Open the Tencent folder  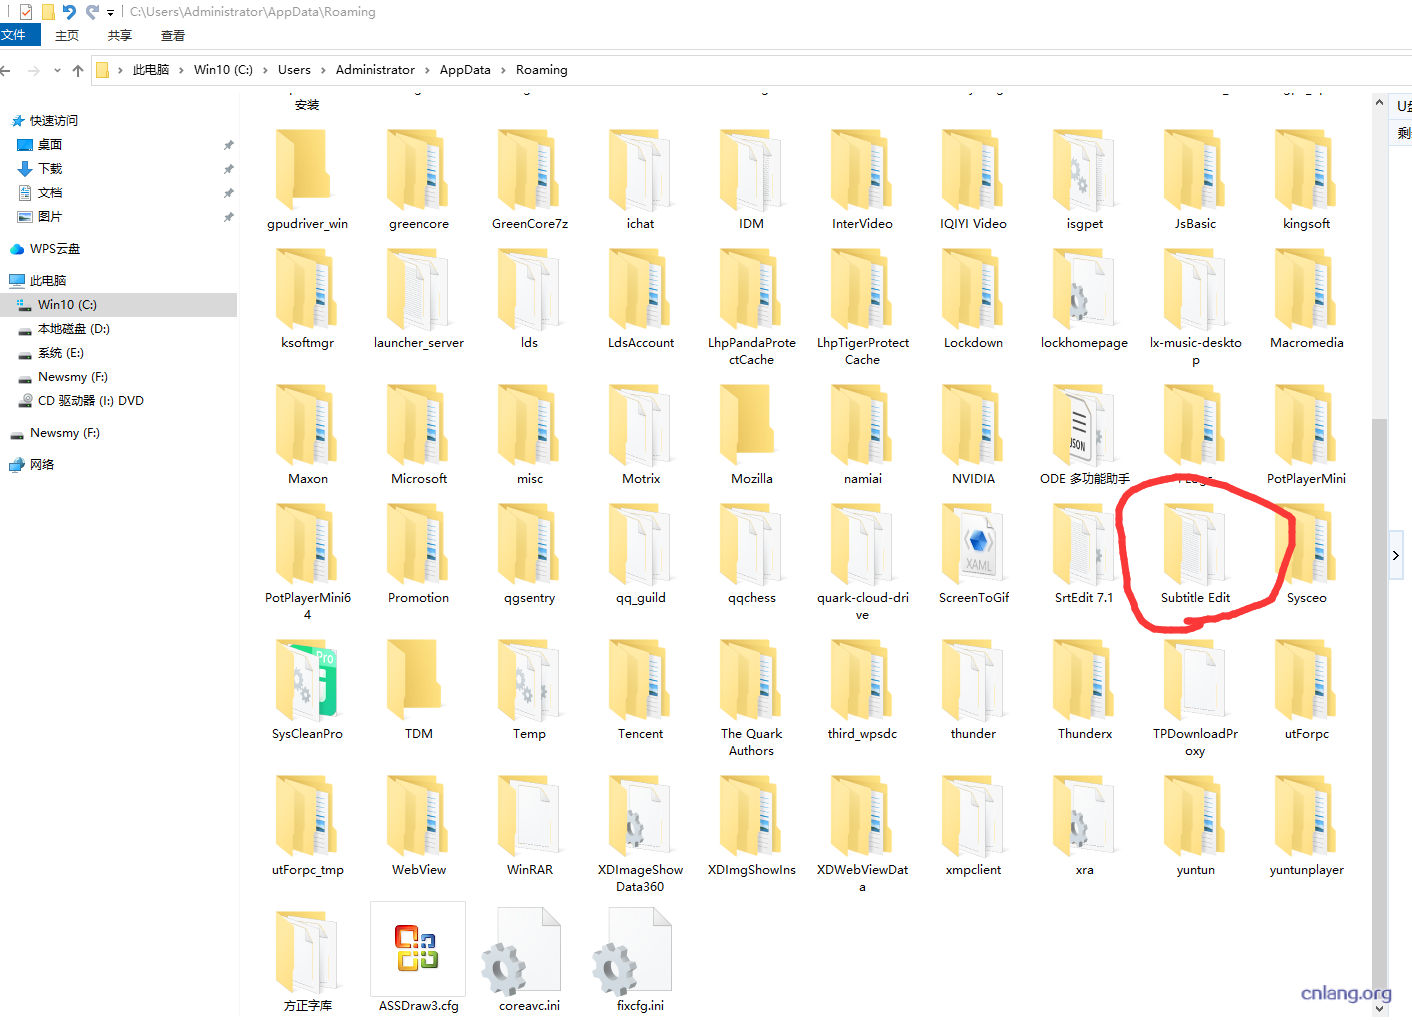tap(640, 690)
